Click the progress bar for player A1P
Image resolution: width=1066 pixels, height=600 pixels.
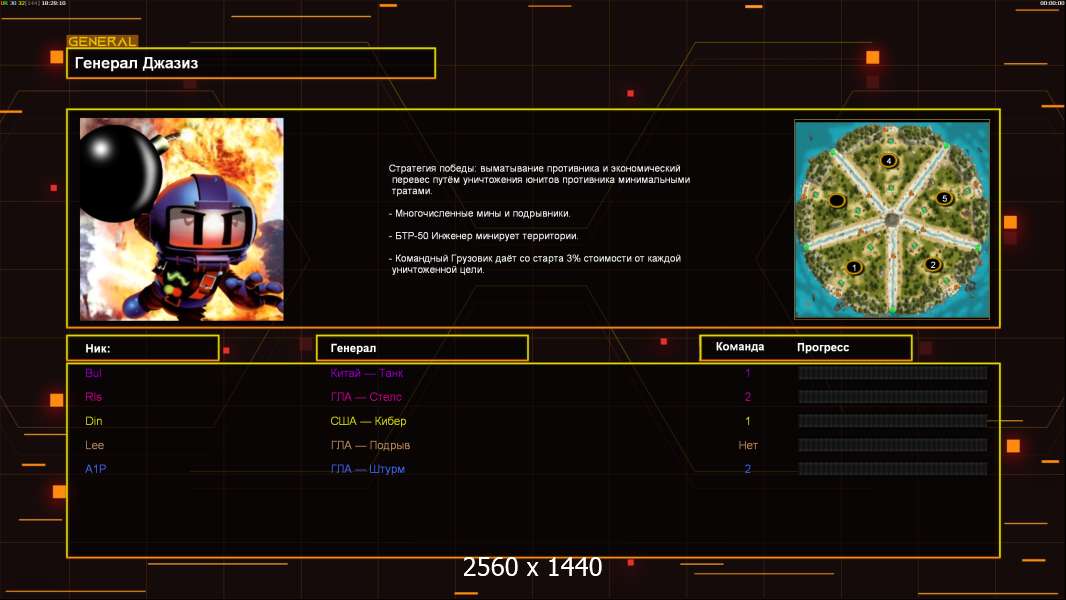(892, 469)
